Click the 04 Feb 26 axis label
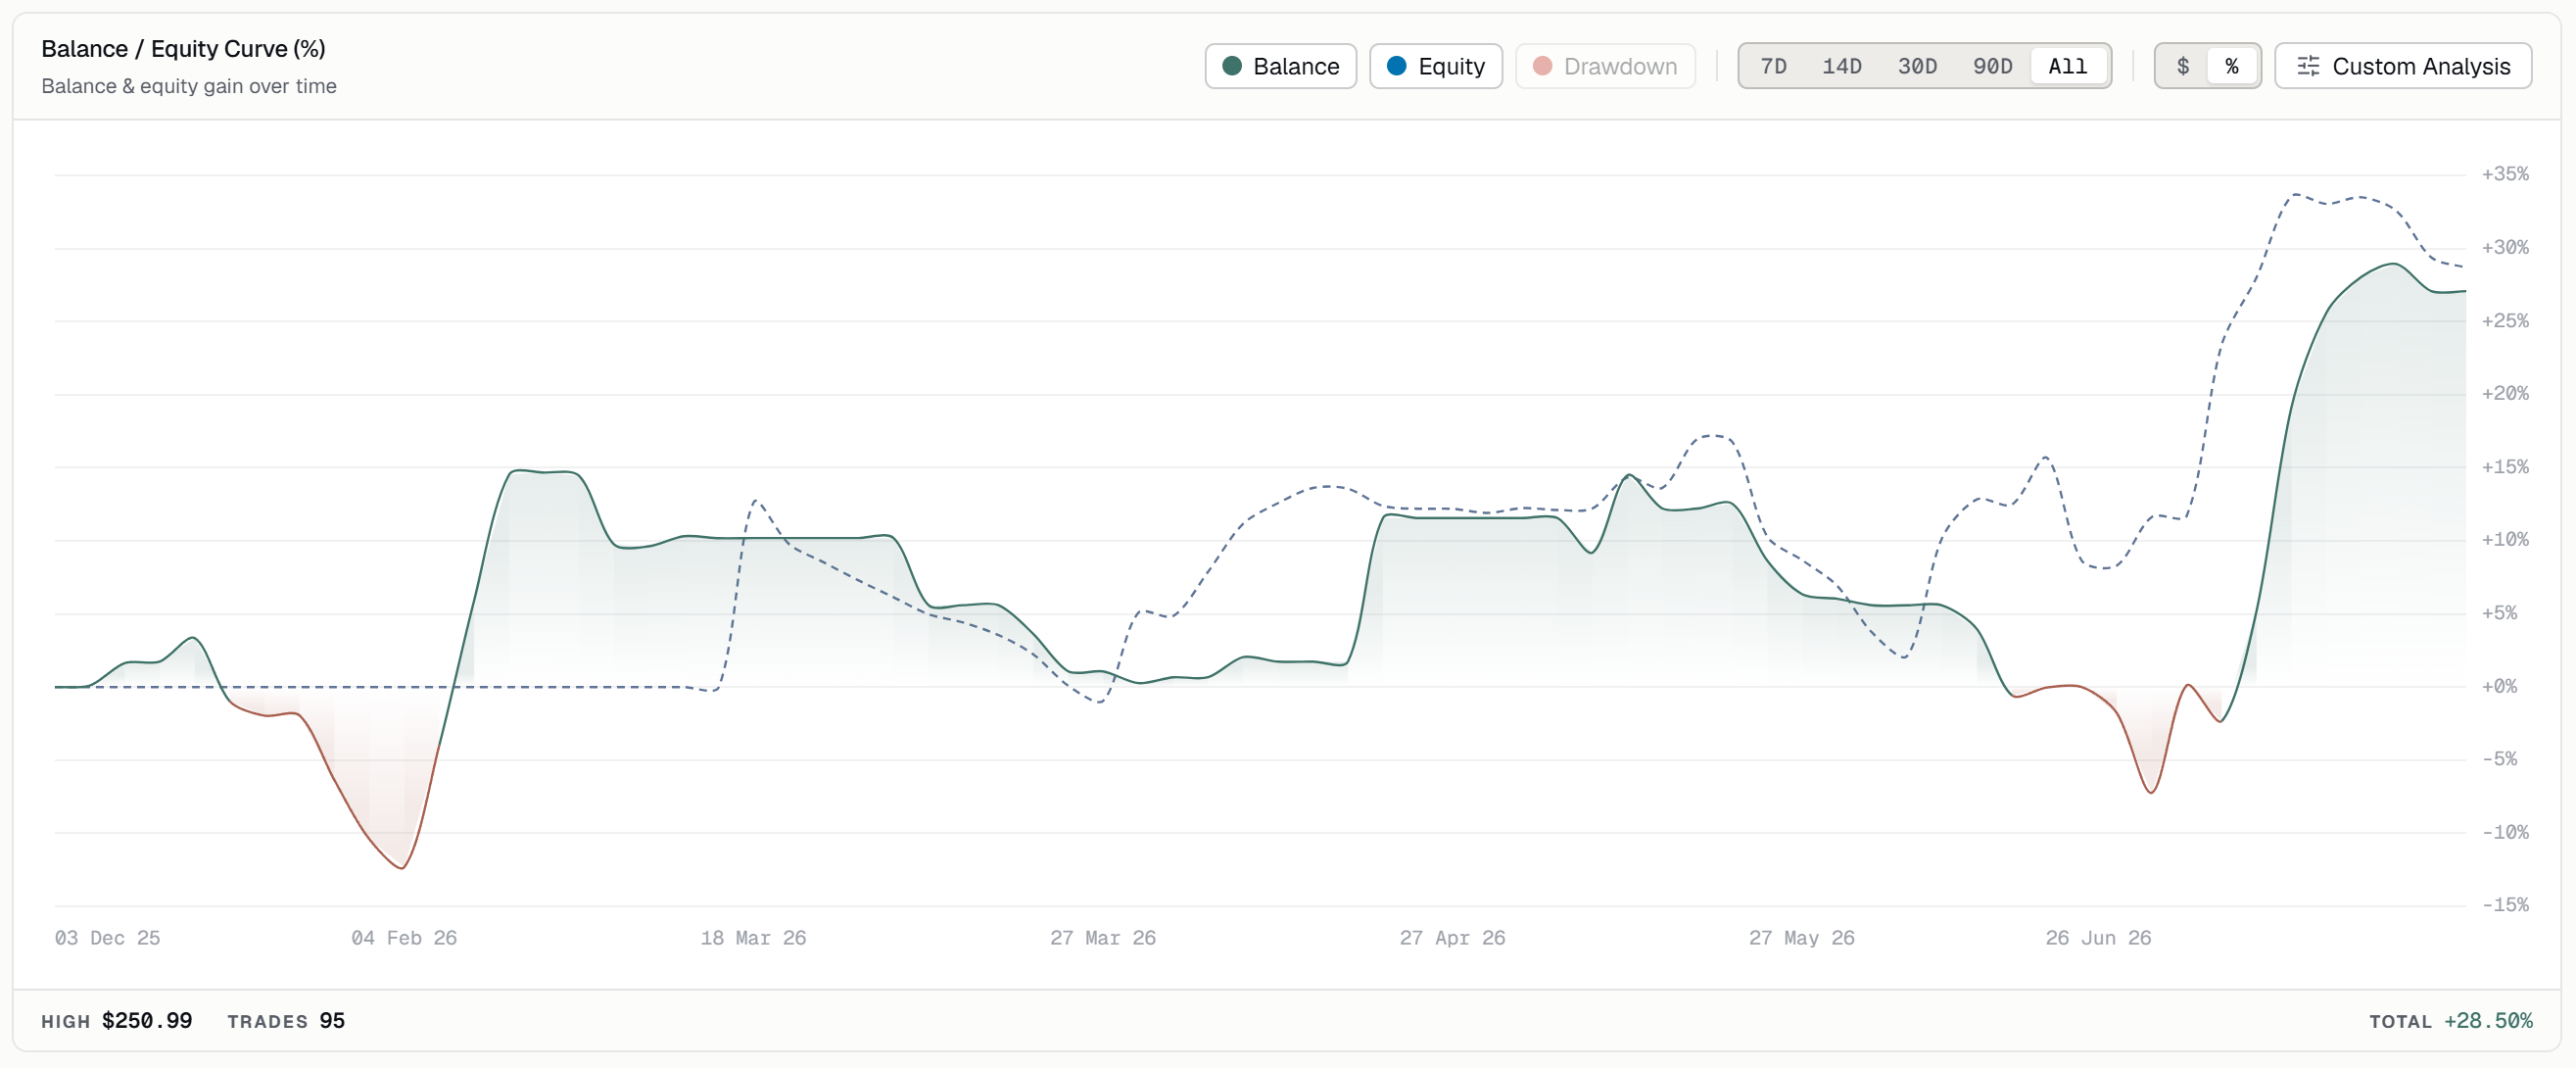Image resolution: width=2576 pixels, height=1068 pixels. pyautogui.click(x=404, y=938)
